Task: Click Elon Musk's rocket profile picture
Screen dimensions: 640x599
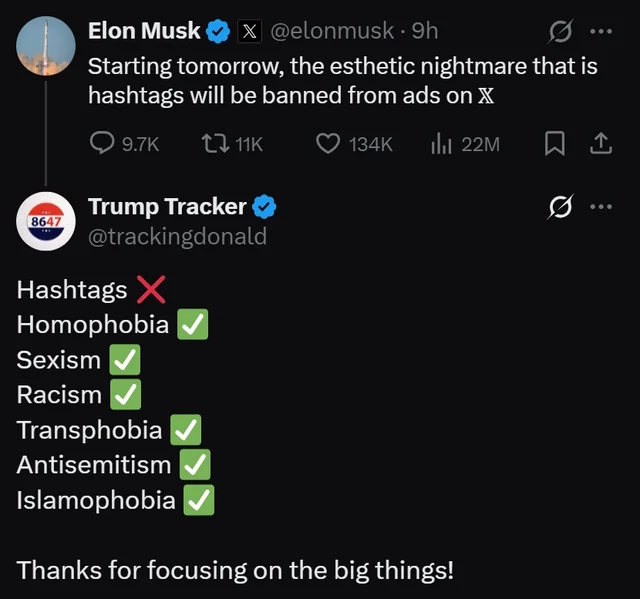Action: tap(46, 47)
